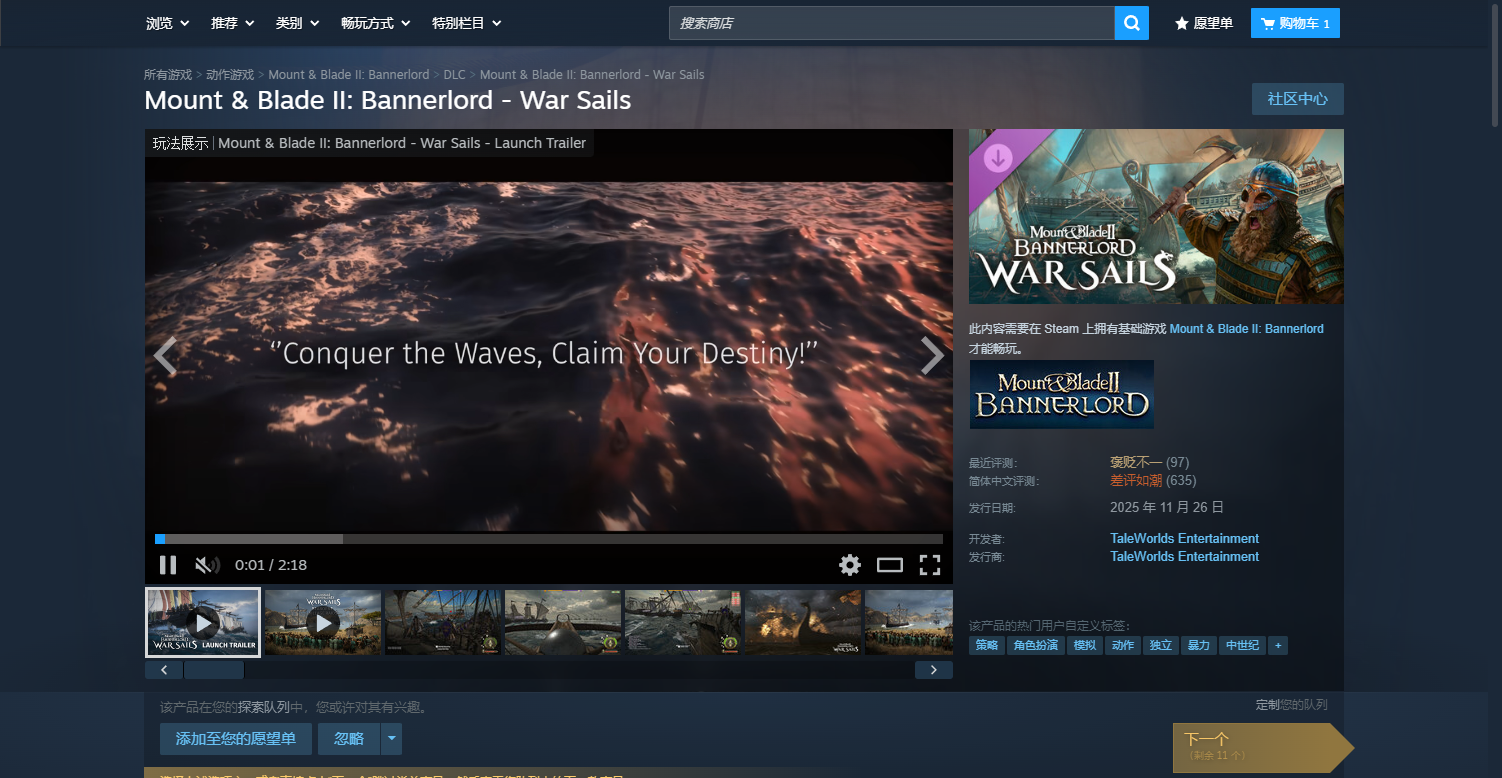Open the shopping cart (购物车) button
The width and height of the screenshot is (1502, 778).
(1295, 23)
